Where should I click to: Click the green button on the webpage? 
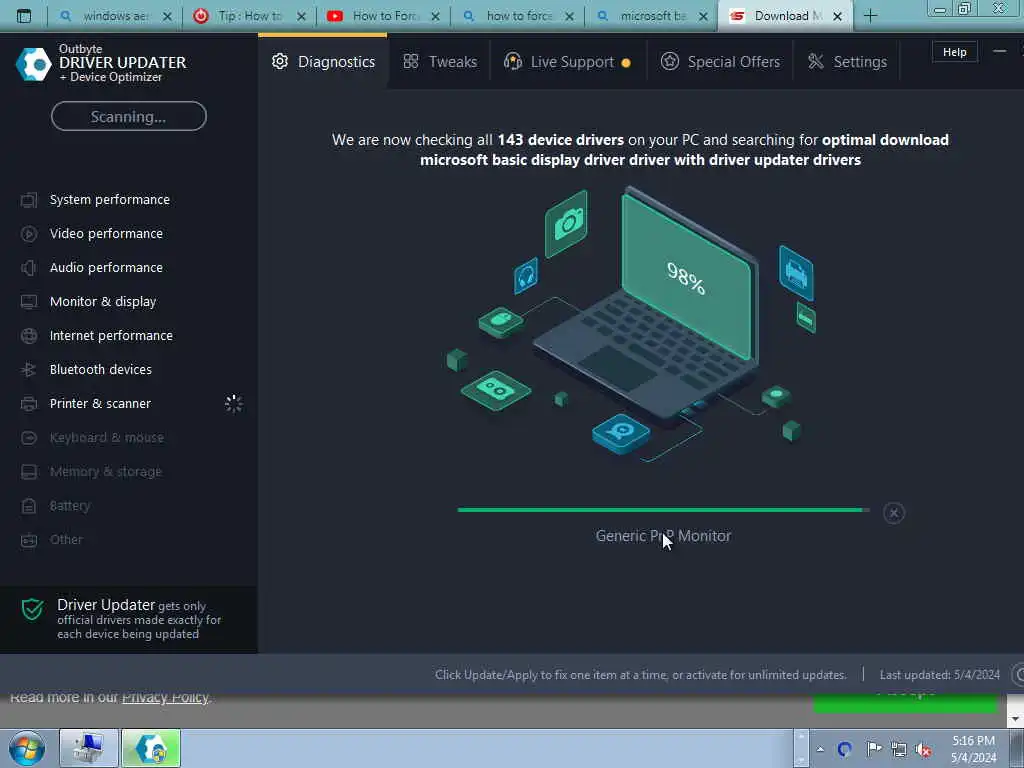pyautogui.click(x=905, y=704)
